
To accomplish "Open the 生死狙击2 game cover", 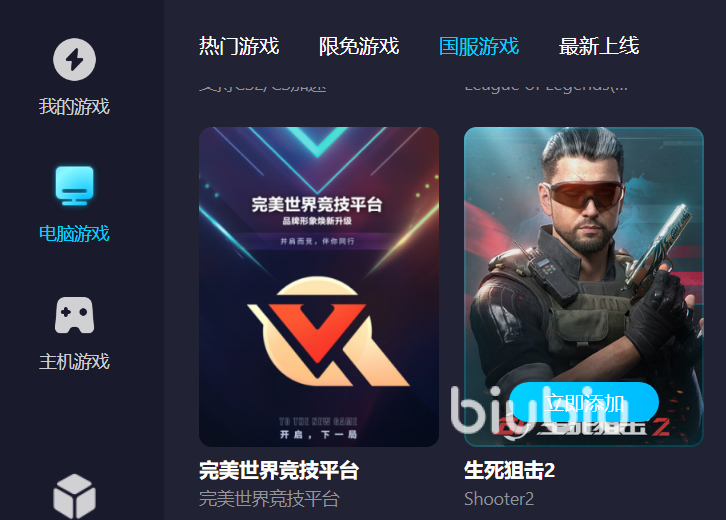I will pos(584,287).
